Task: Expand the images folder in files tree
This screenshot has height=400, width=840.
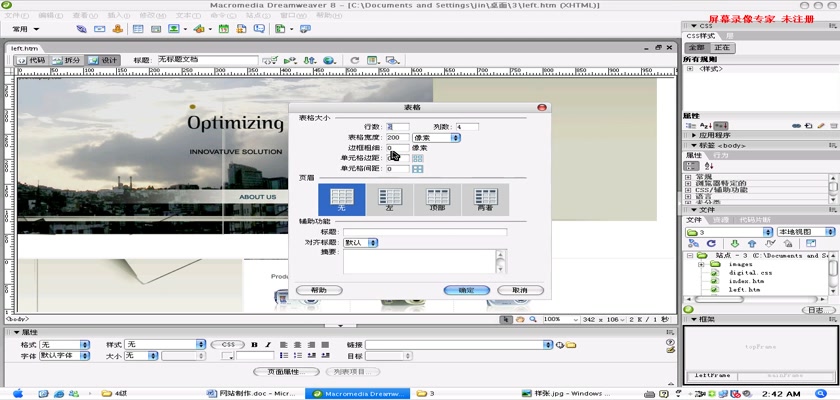Action: tap(701, 264)
